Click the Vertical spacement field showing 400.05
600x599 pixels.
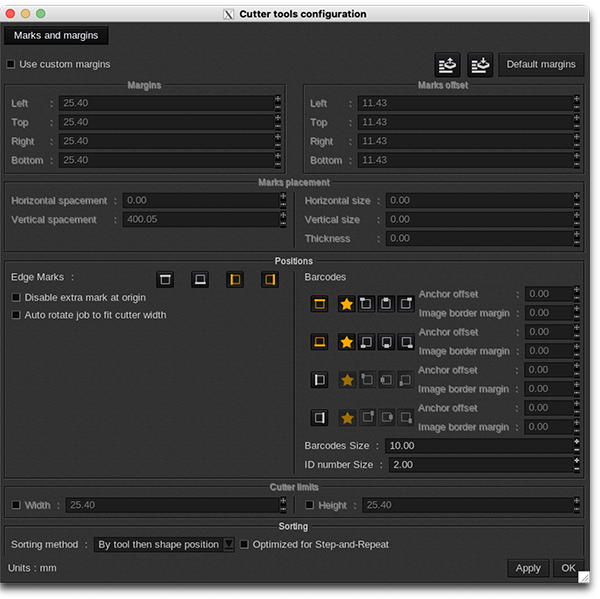click(201, 220)
